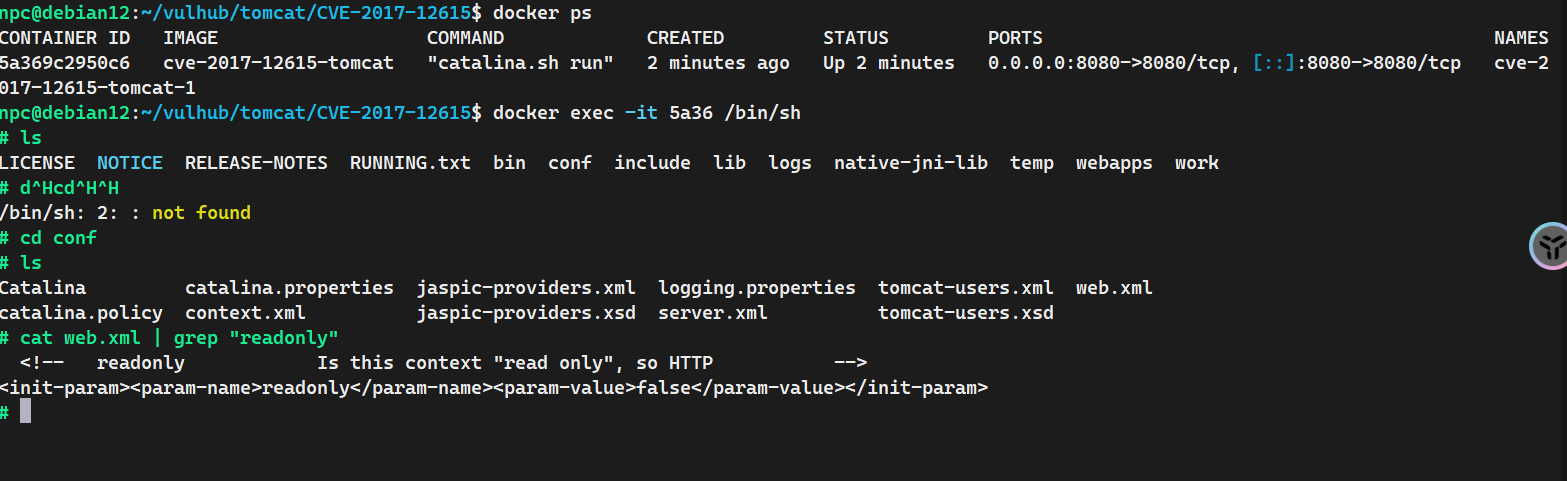The image size is (1567, 481).
Task: Click the catalina.policy file name
Action: pyautogui.click(x=81, y=313)
